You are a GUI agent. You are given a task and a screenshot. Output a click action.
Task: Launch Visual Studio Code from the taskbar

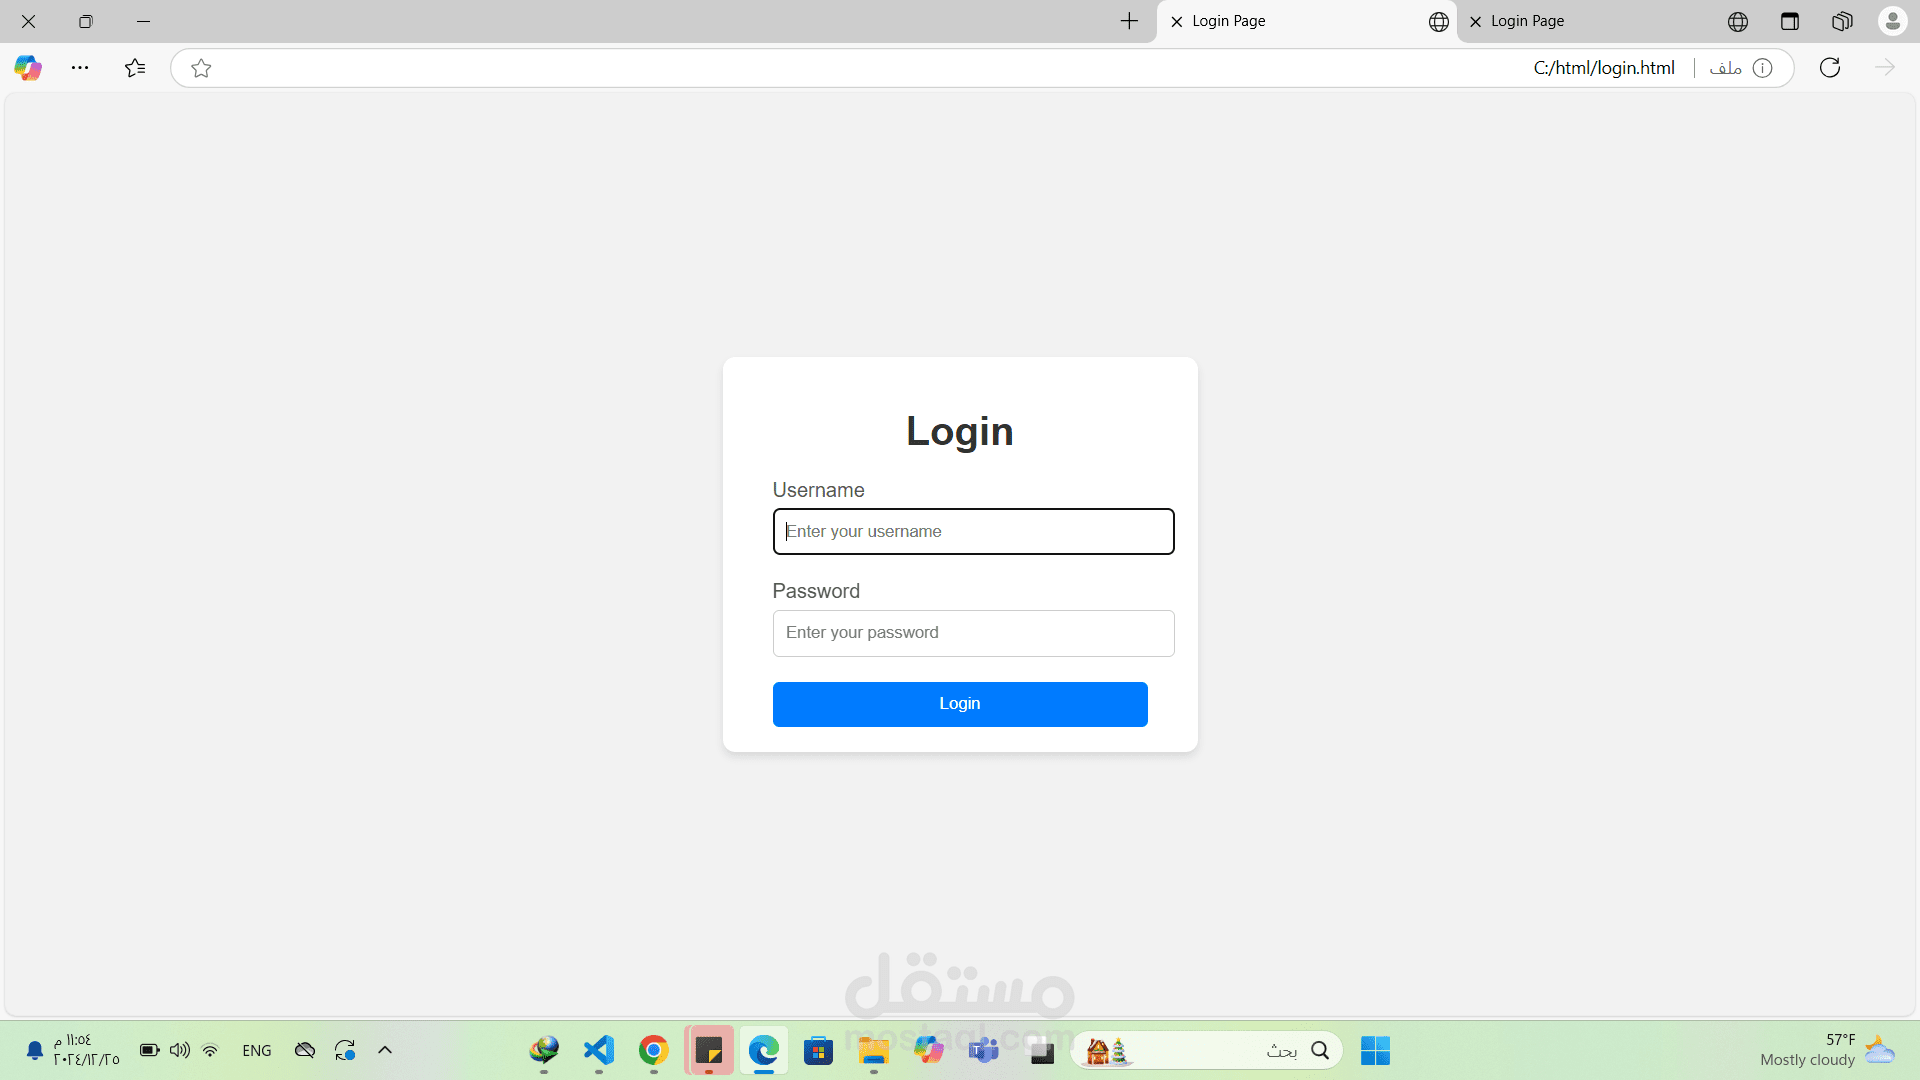(599, 1050)
